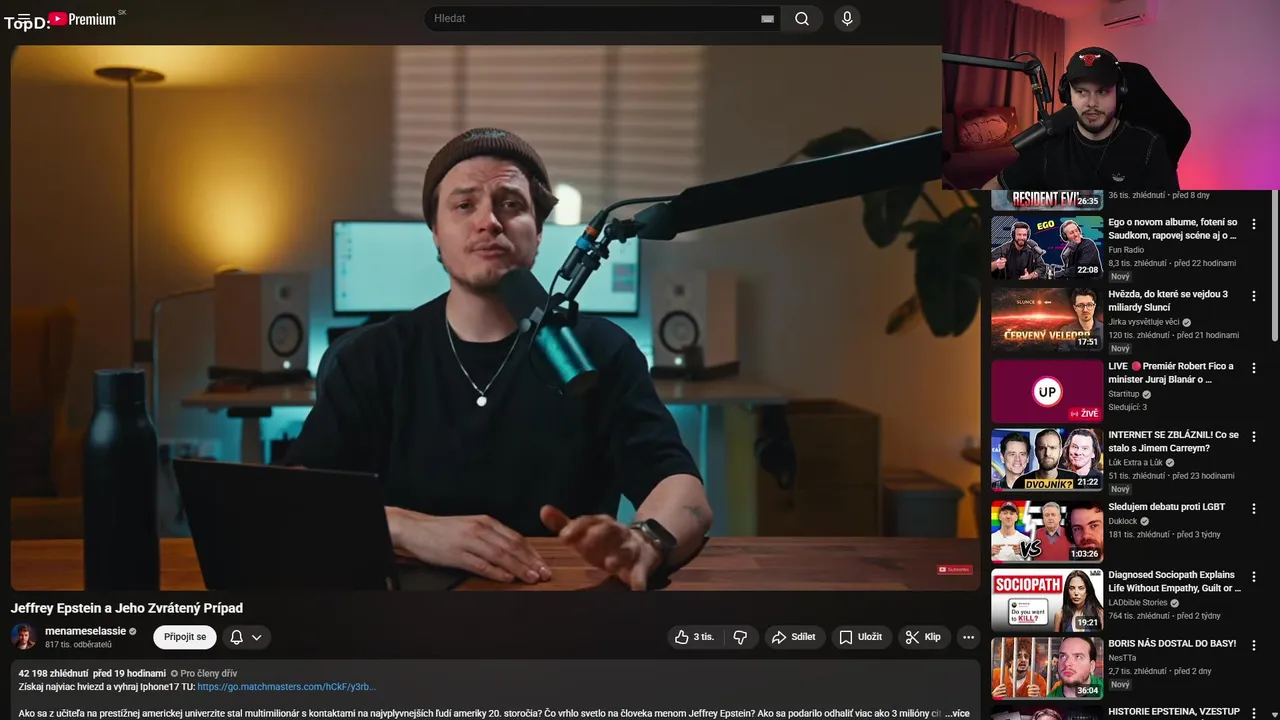Viewport: 1280px width, 720px height.
Task: Click title LIVE Premiér Robert Fico a minister
Action: pos(1171,373)
